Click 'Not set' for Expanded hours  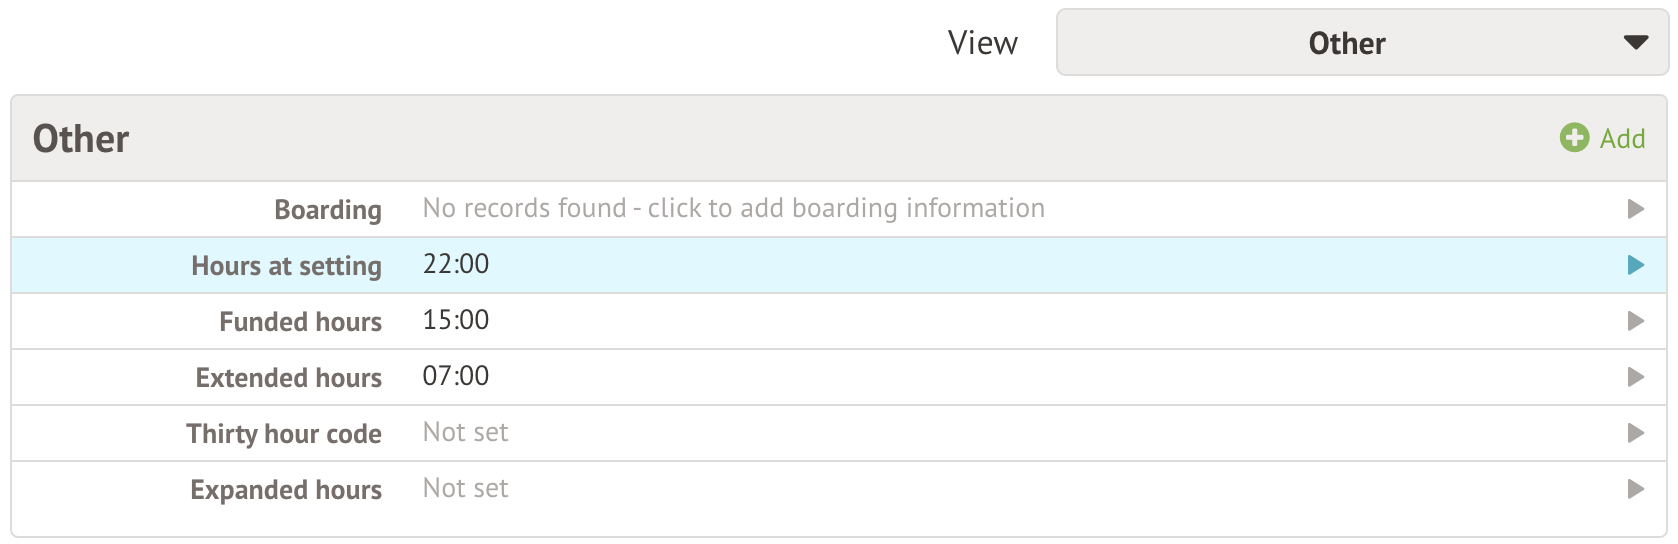coord(465,488)
